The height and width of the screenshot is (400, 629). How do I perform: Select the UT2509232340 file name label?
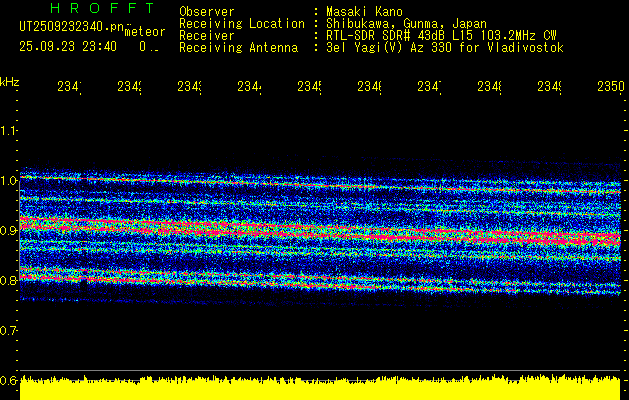tap(68, 28)
